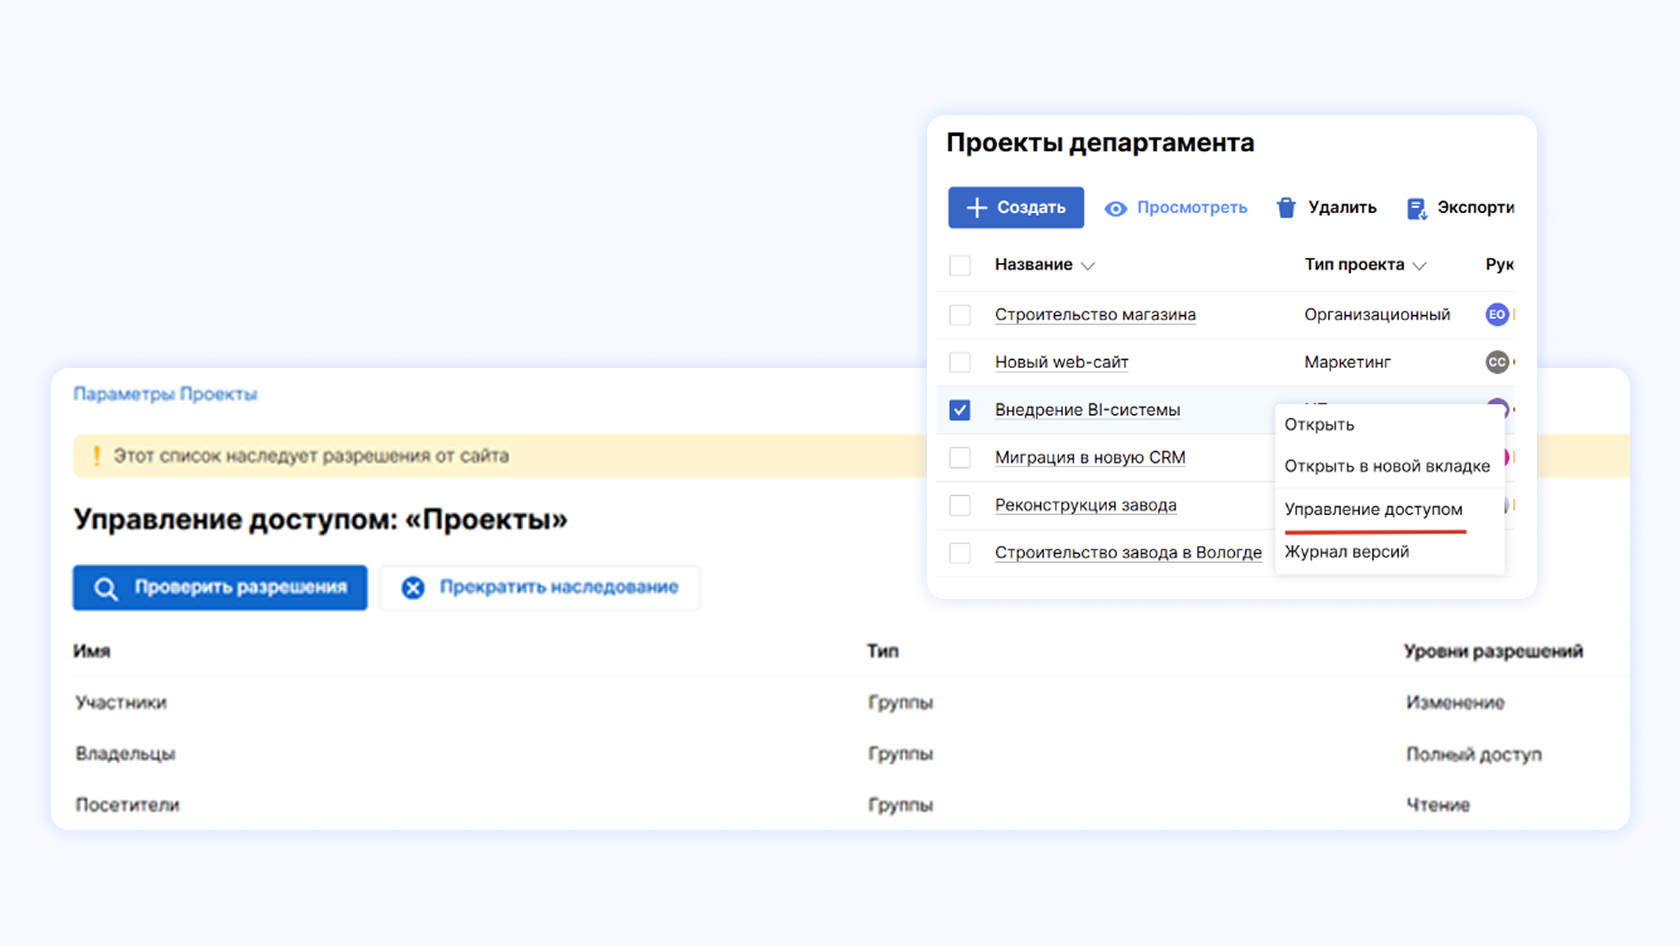
Task: Follow the Параметры Проекты breadcrumb link
Action: [165, 394]
